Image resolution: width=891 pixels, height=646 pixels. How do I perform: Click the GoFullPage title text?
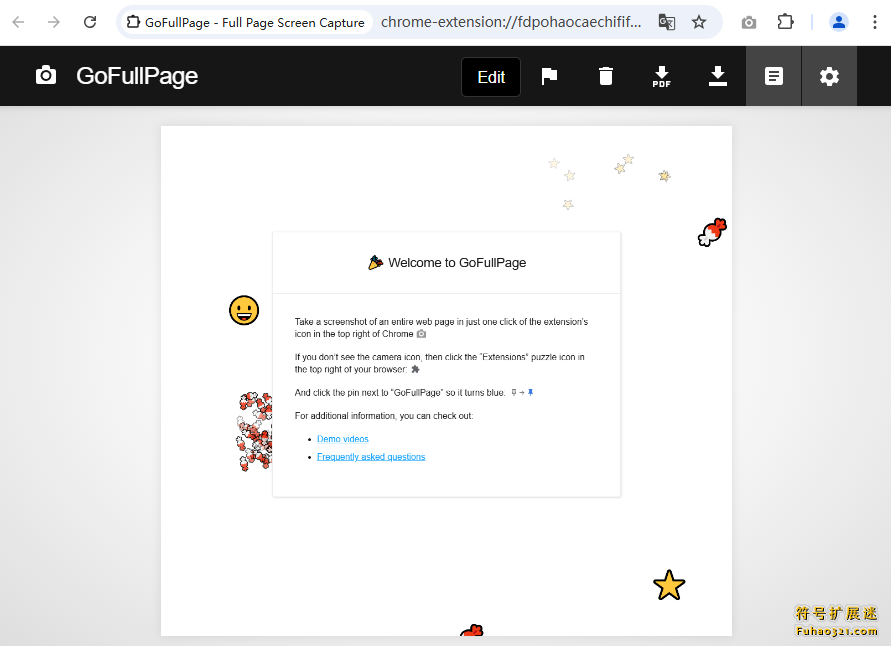tap(137, 76)
